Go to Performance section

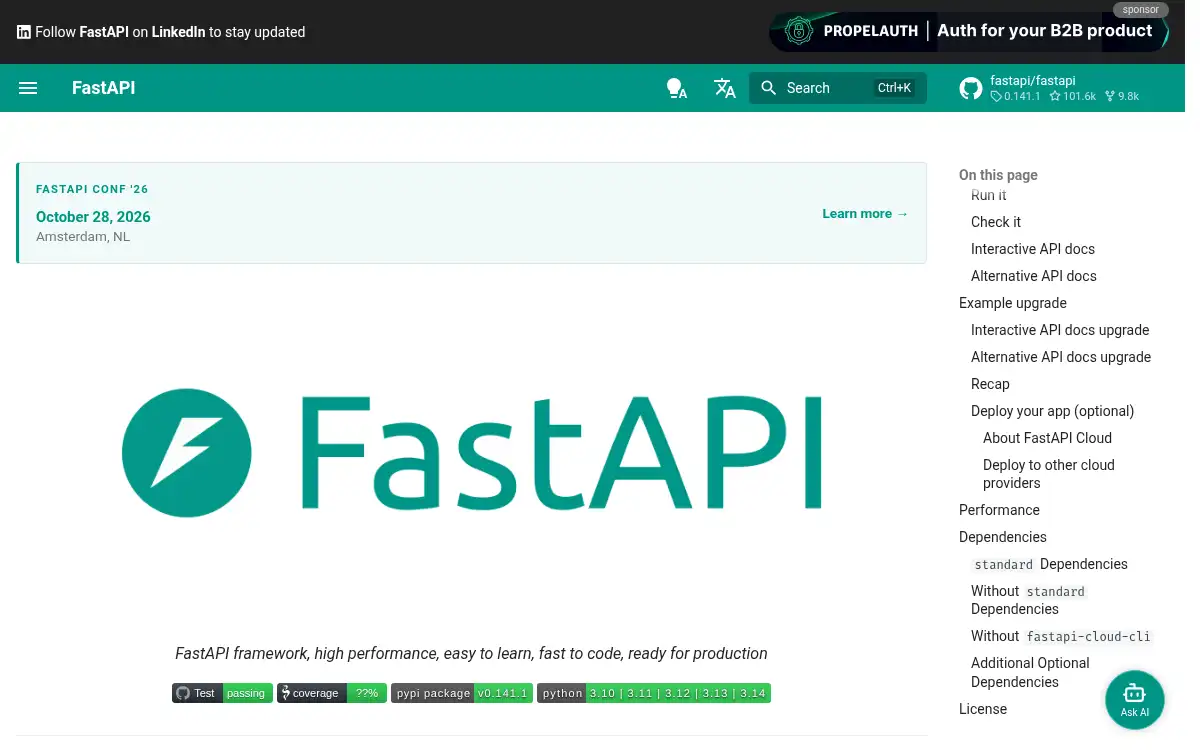point(999,510)
